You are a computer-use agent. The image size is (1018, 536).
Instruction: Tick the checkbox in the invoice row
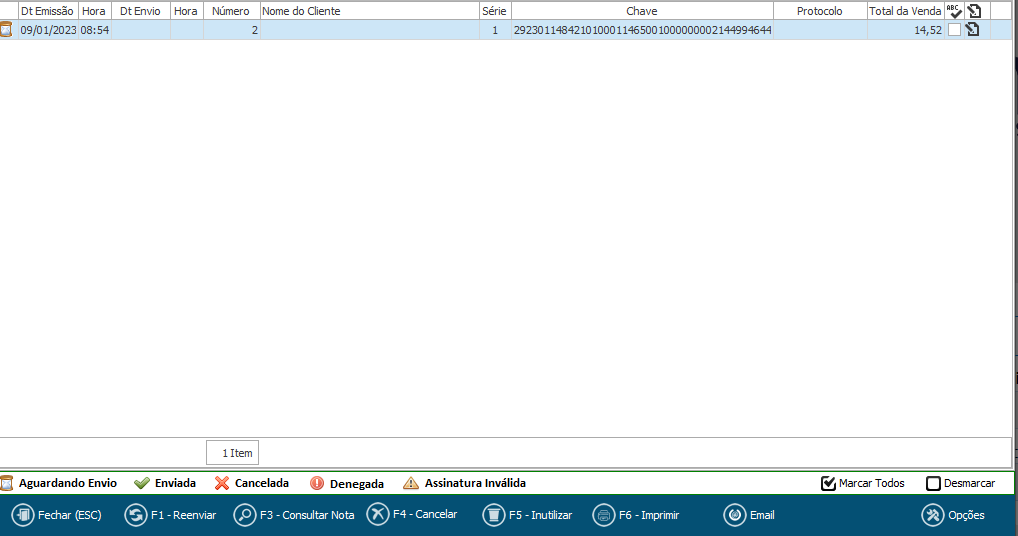pos(955,30)
